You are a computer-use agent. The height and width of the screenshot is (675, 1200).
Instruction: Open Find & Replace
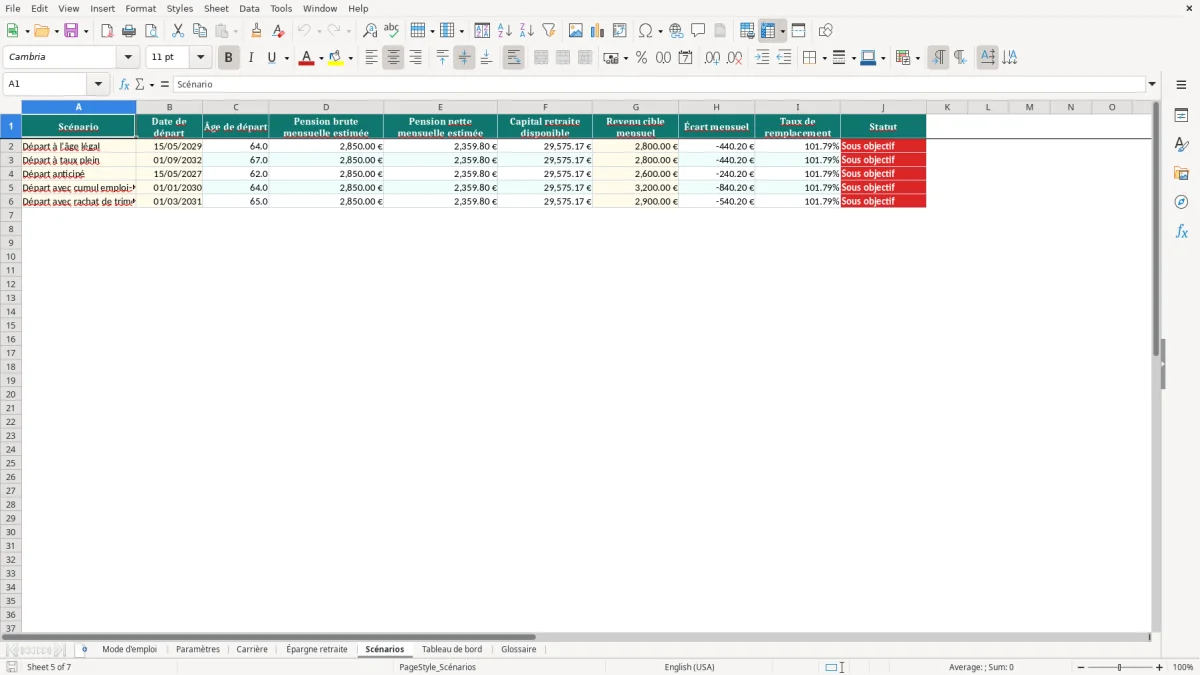[370, 31]
